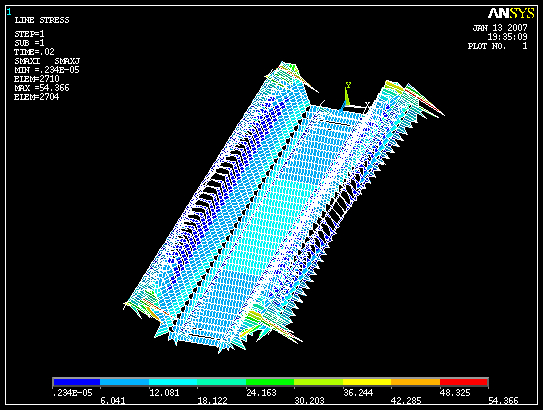Image resolution: width=543 pixels, height=410 pixels.
Task: Click the ANSYS logo
Action: tap(511, 14)
